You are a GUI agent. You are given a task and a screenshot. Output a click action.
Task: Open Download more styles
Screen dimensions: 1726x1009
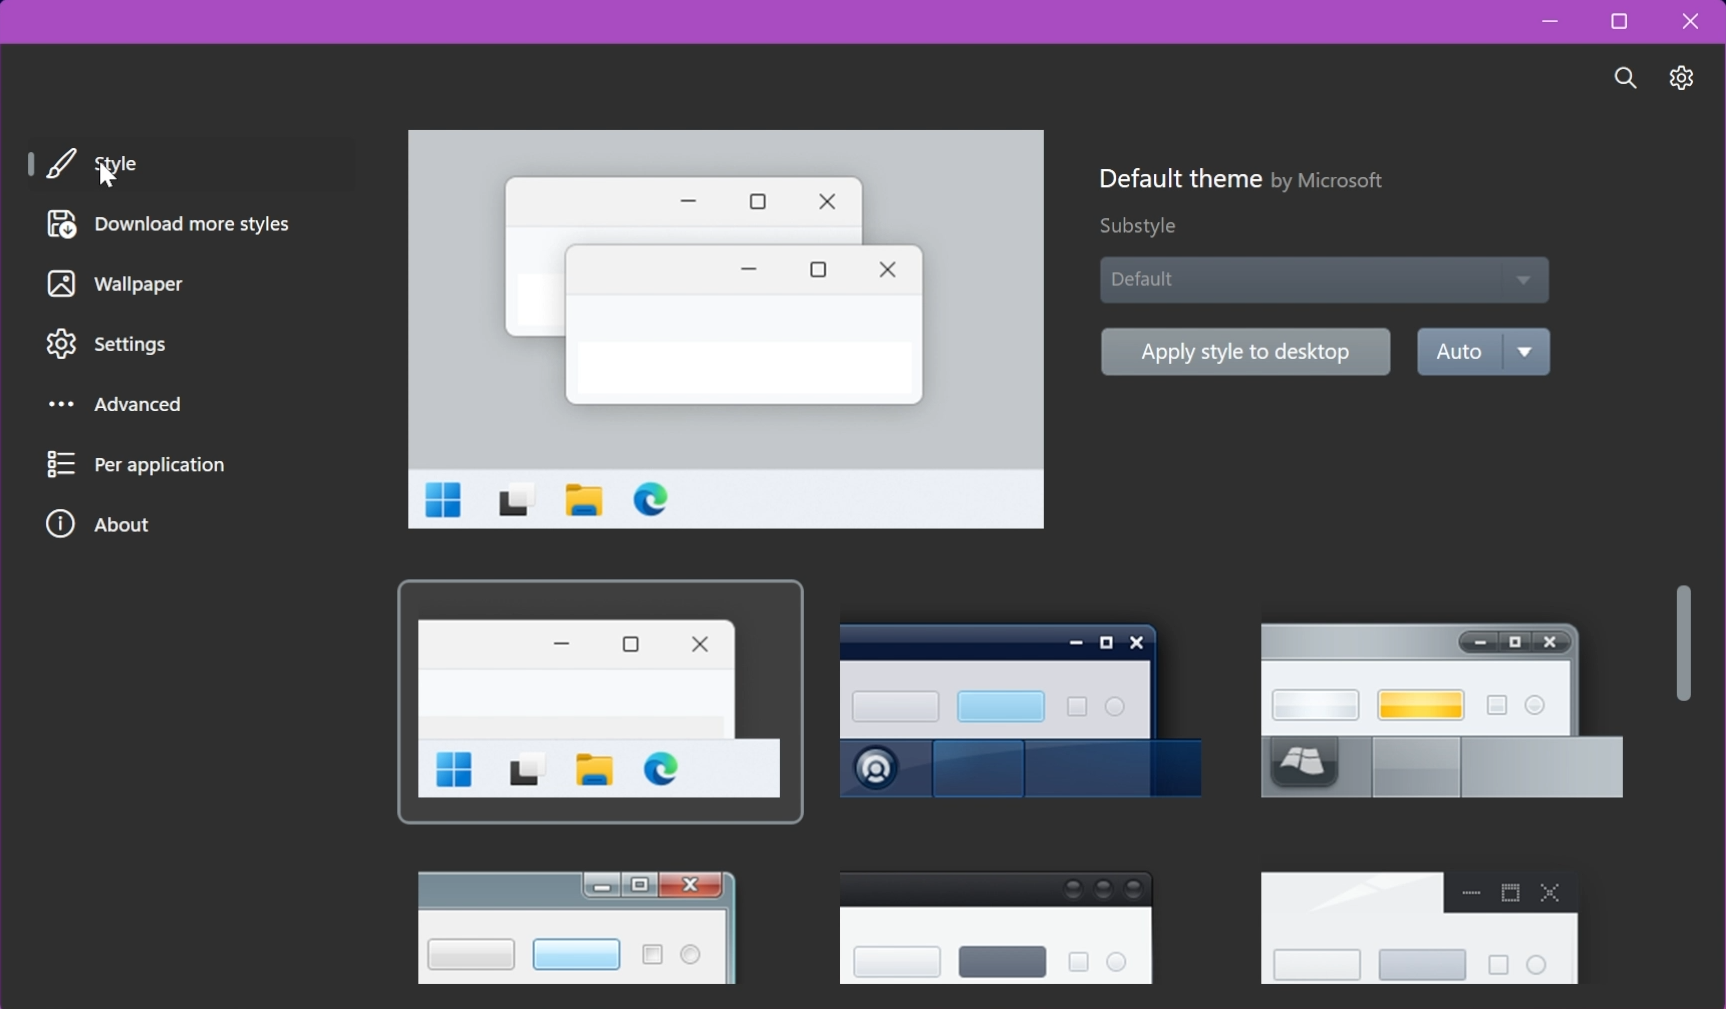190,224
